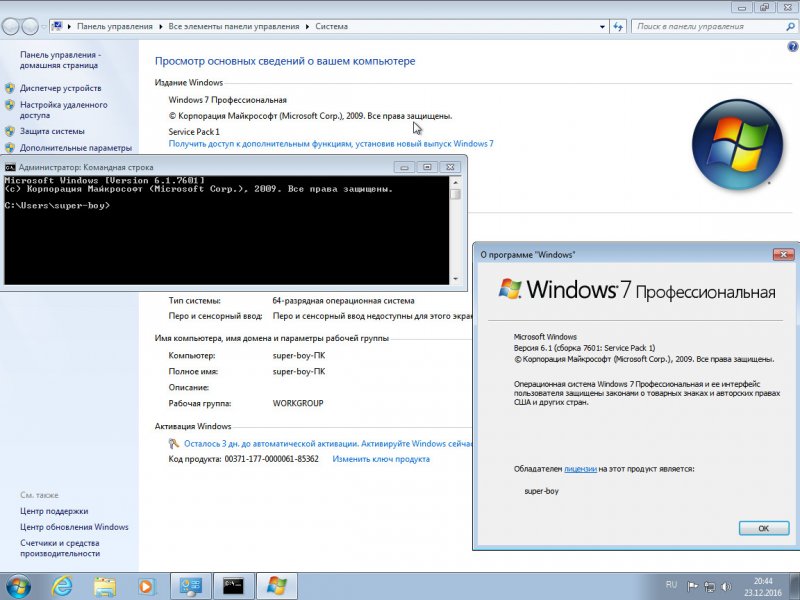The height and width of the screenshot is (600, 800).
Task: Open Счетчики и средства производительности link
Action: tap(60, 548)
